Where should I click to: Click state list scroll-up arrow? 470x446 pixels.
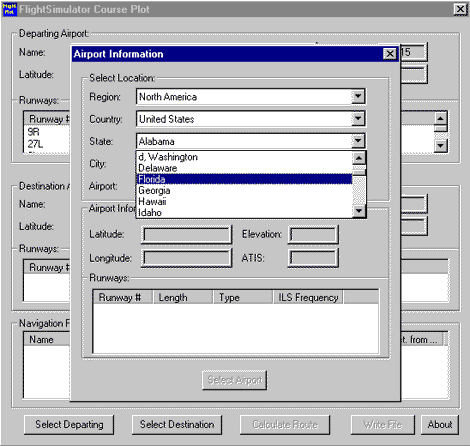coord(359,158)
